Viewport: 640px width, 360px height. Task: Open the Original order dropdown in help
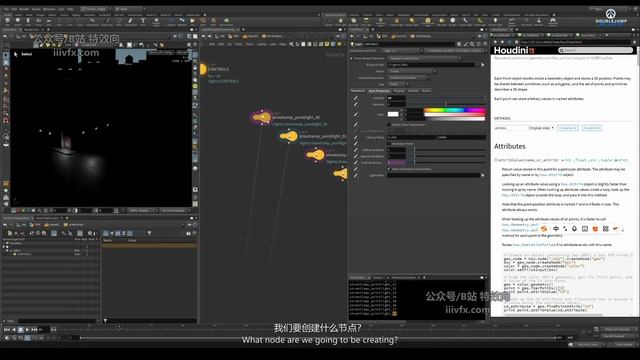pyautogui.click(x=541, y=128)
